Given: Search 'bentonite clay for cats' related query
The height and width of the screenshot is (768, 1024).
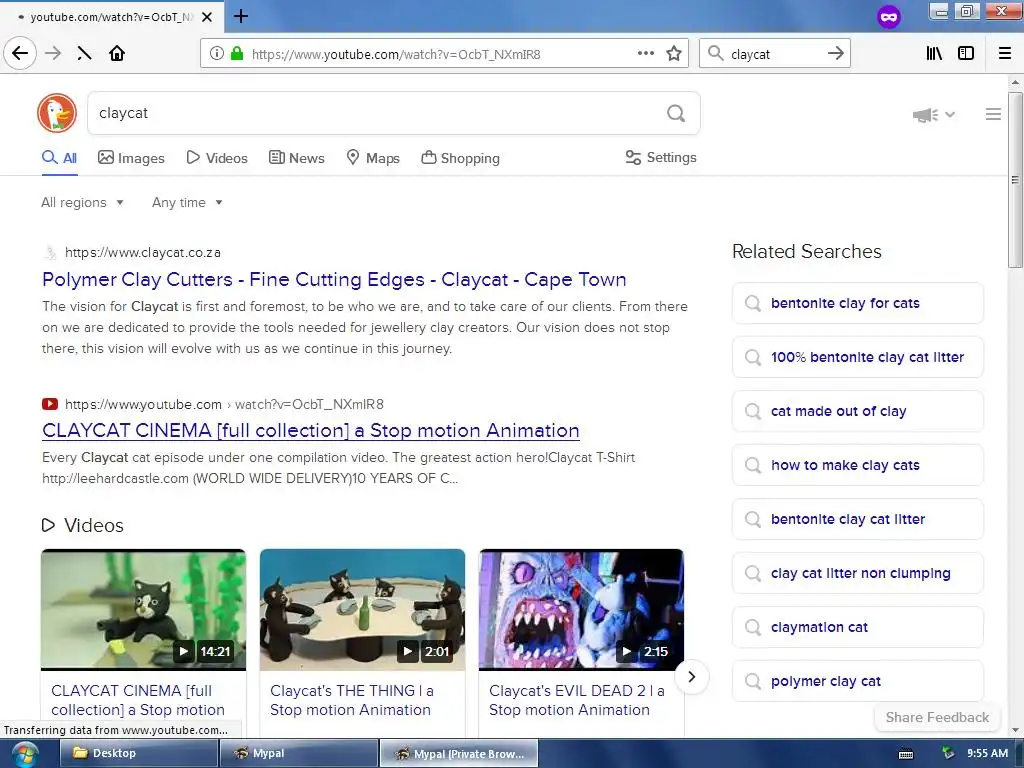Looking at the screenshot, I should tap(857, 303).
